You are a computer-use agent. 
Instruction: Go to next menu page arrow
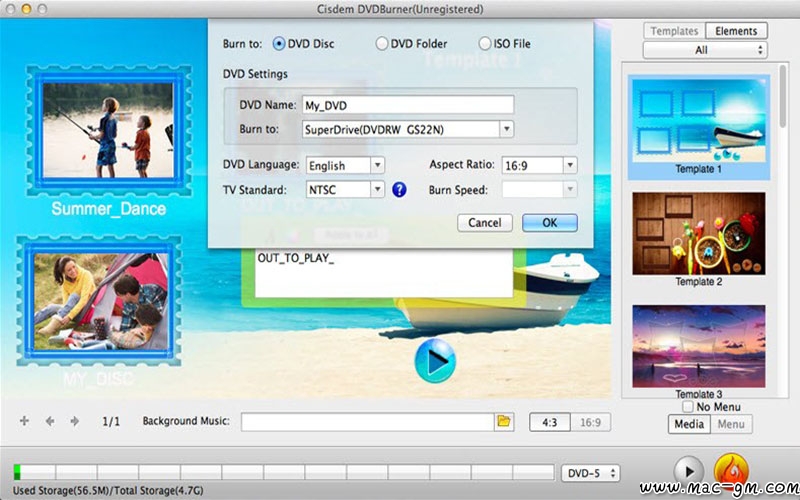pyautogui.click(x=74, y=421)
